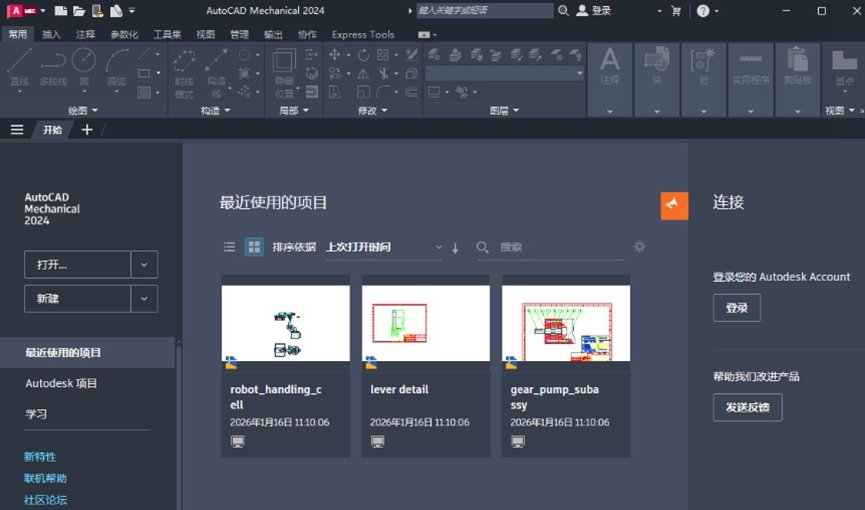Open the 输出 ribbon tab
The width and height of the screenshot is (865, 510).
click(273, 34)
